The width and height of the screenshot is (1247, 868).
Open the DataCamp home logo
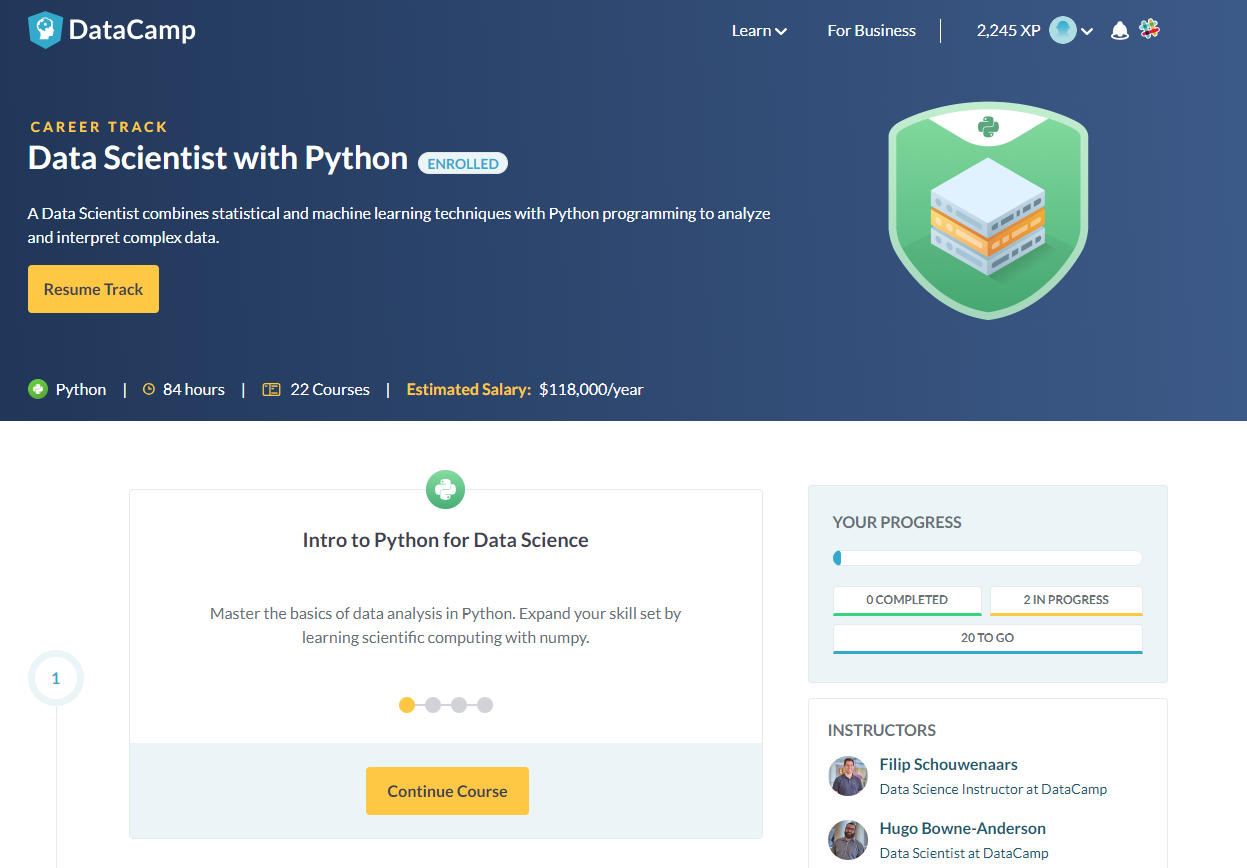pos(112,30)
